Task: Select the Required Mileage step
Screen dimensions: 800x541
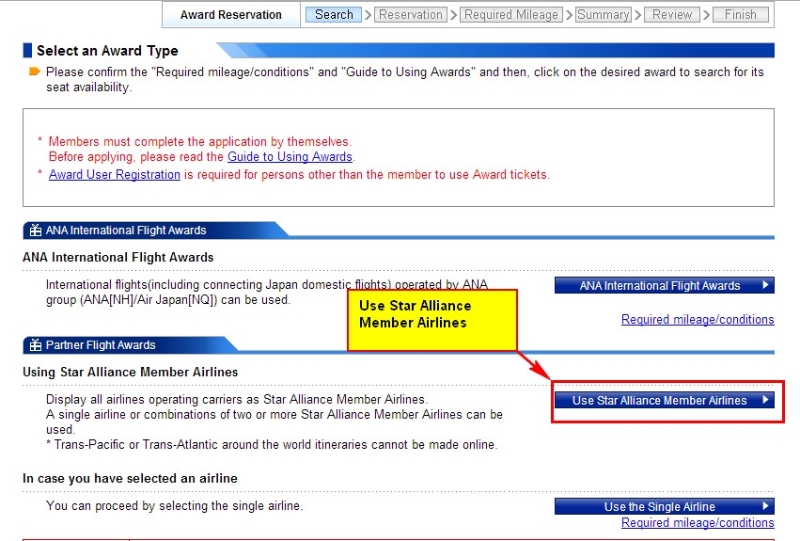Action: click(511, 14)
